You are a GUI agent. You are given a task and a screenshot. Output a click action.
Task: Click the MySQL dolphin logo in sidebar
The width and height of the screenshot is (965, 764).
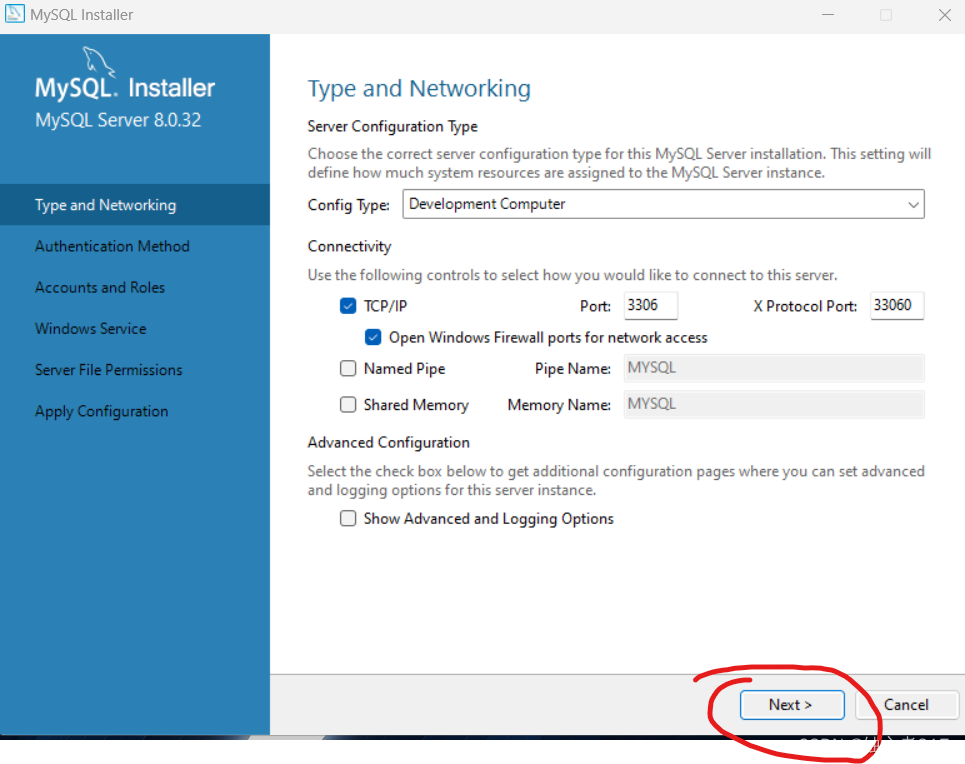[98, 62]
